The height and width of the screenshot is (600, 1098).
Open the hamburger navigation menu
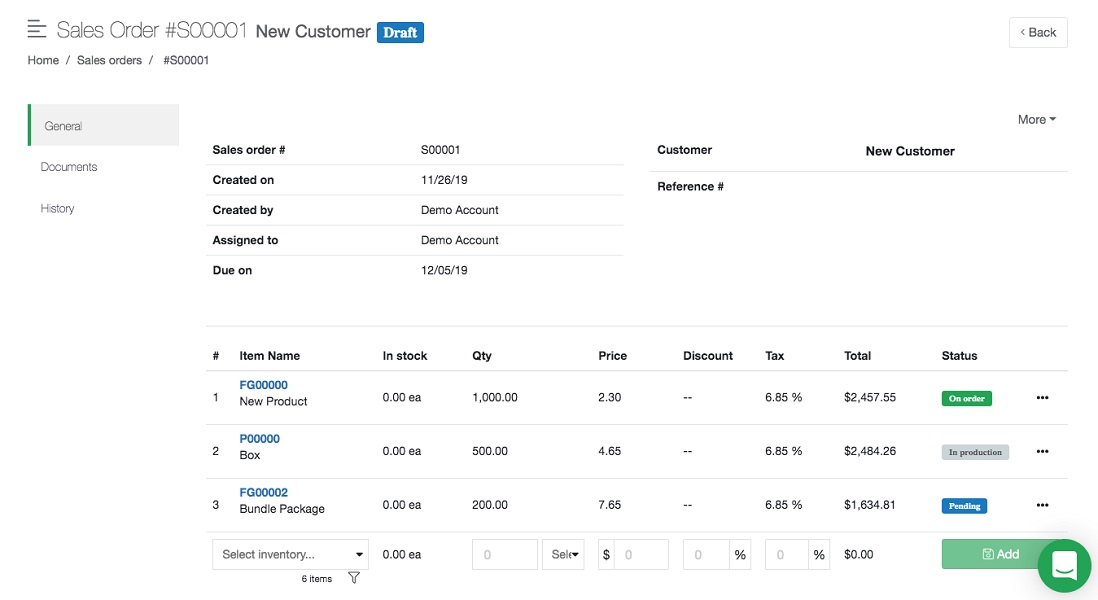37,30
